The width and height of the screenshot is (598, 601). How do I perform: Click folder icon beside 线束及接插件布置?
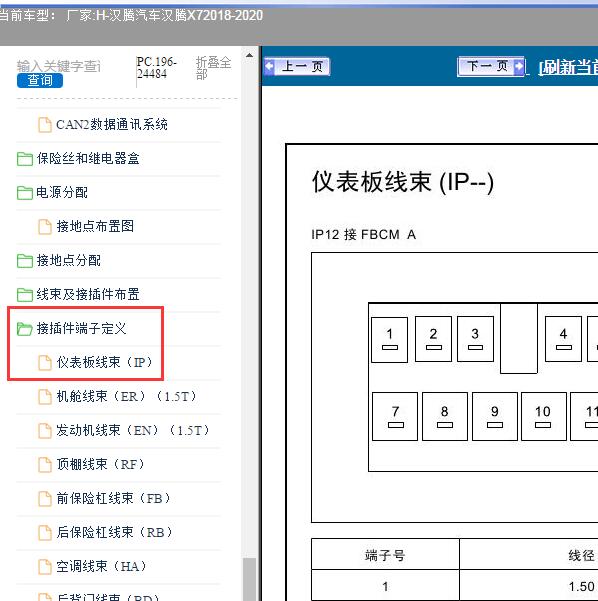25,295
